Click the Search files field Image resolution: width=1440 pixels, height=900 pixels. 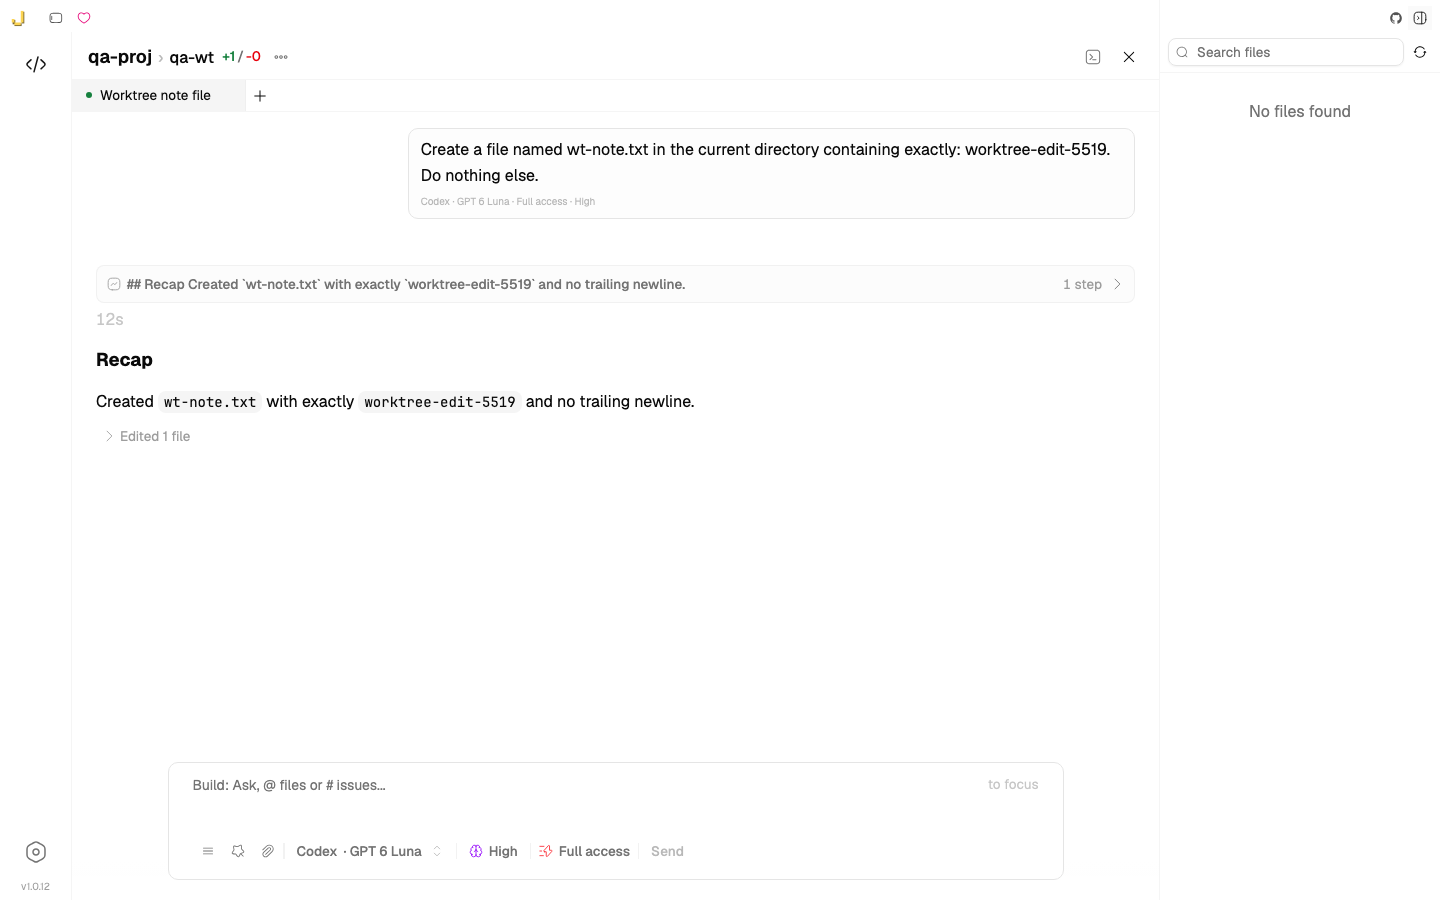1286,52
